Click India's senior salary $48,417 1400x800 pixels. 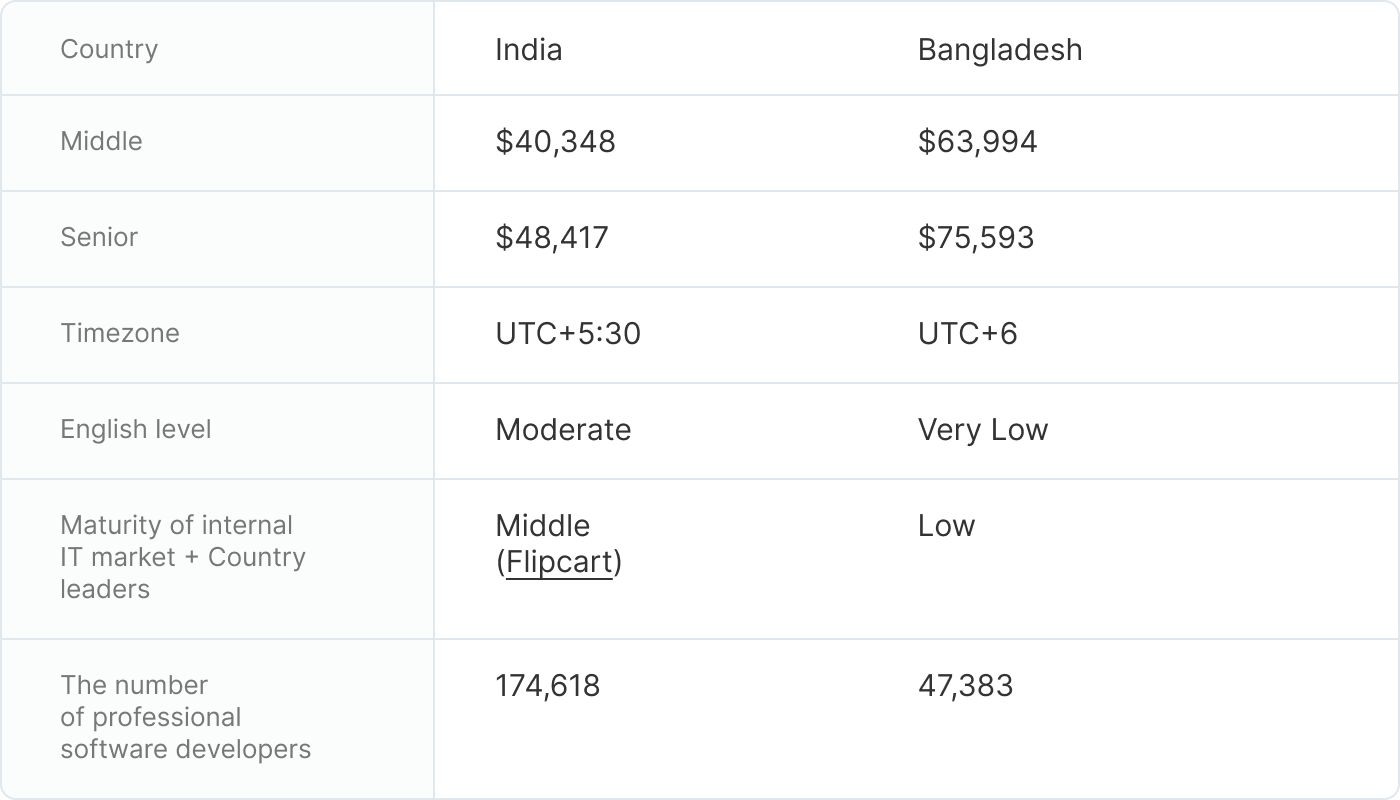click(552, 238)
